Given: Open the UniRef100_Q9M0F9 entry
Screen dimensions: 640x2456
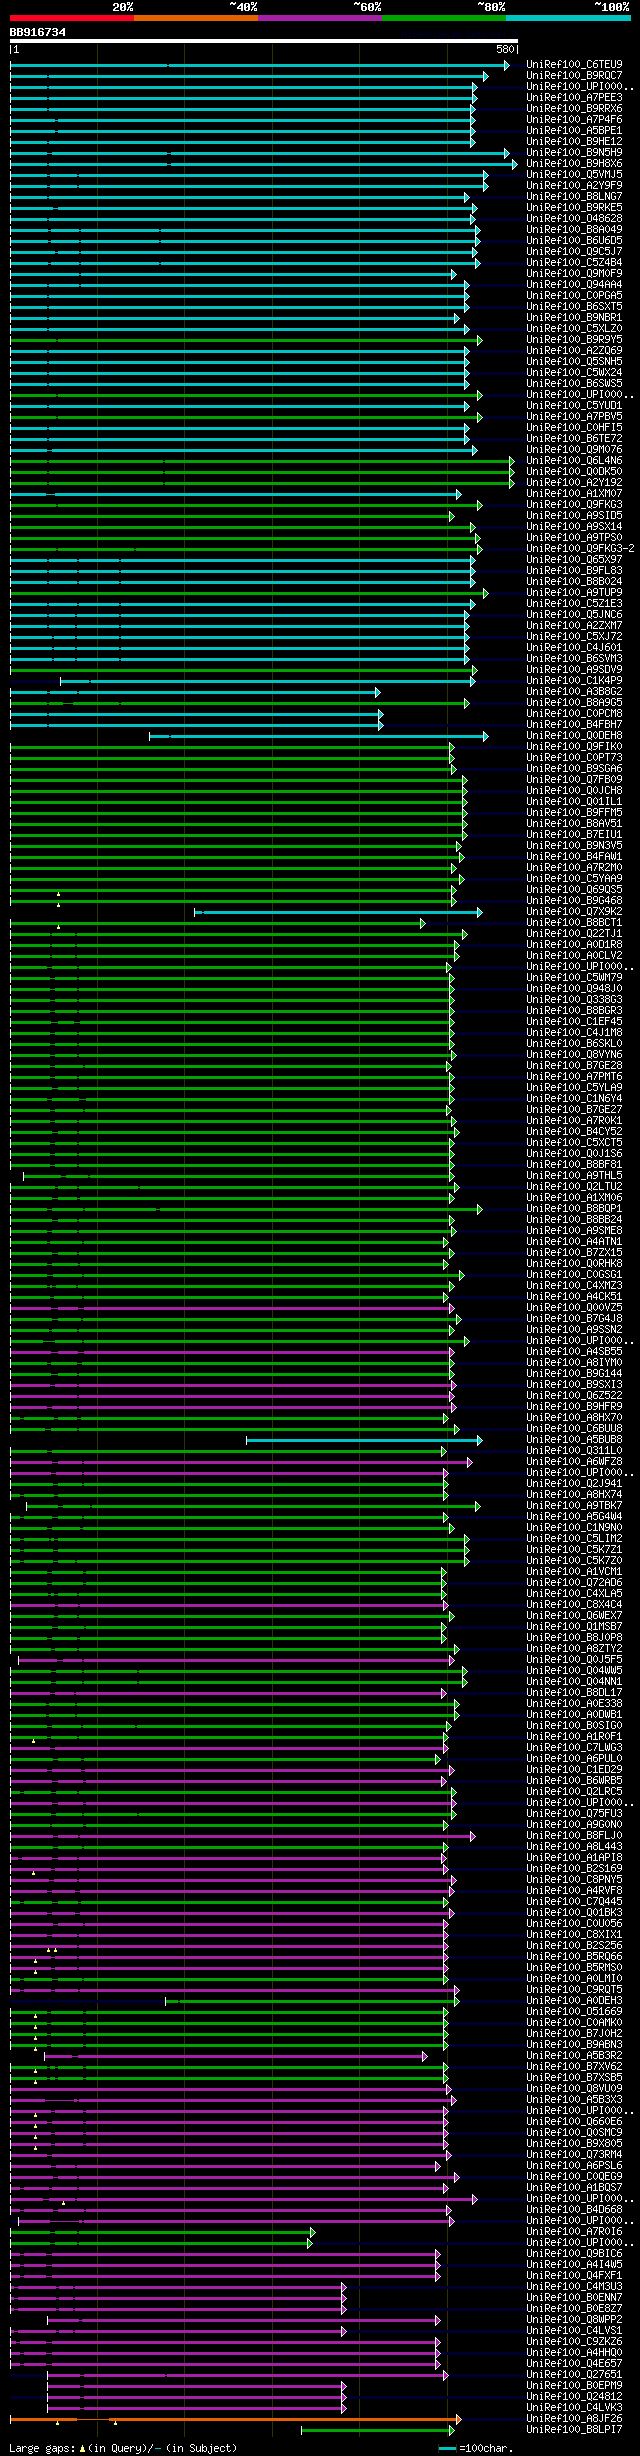Looking at the screenshot, I should (x=574, y=273).
